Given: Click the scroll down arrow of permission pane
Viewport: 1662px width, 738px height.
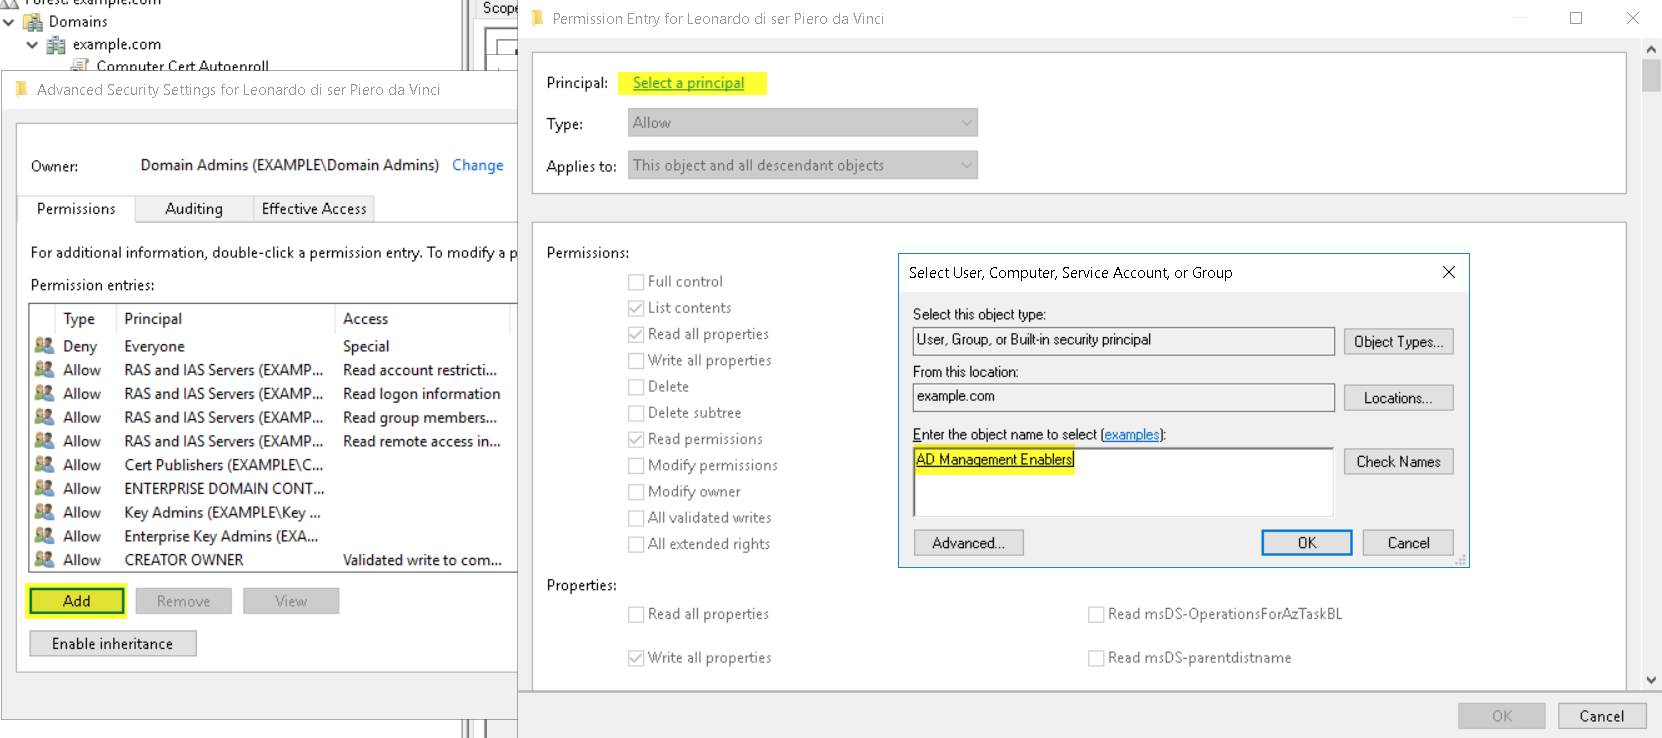Looking at the screenshot, I should [1651, 680].
